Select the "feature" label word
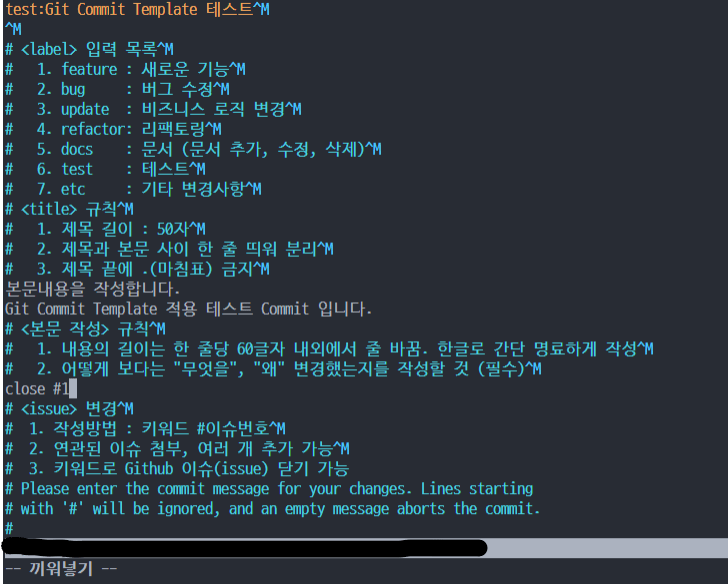728x584 pixels. pos(89,69)
